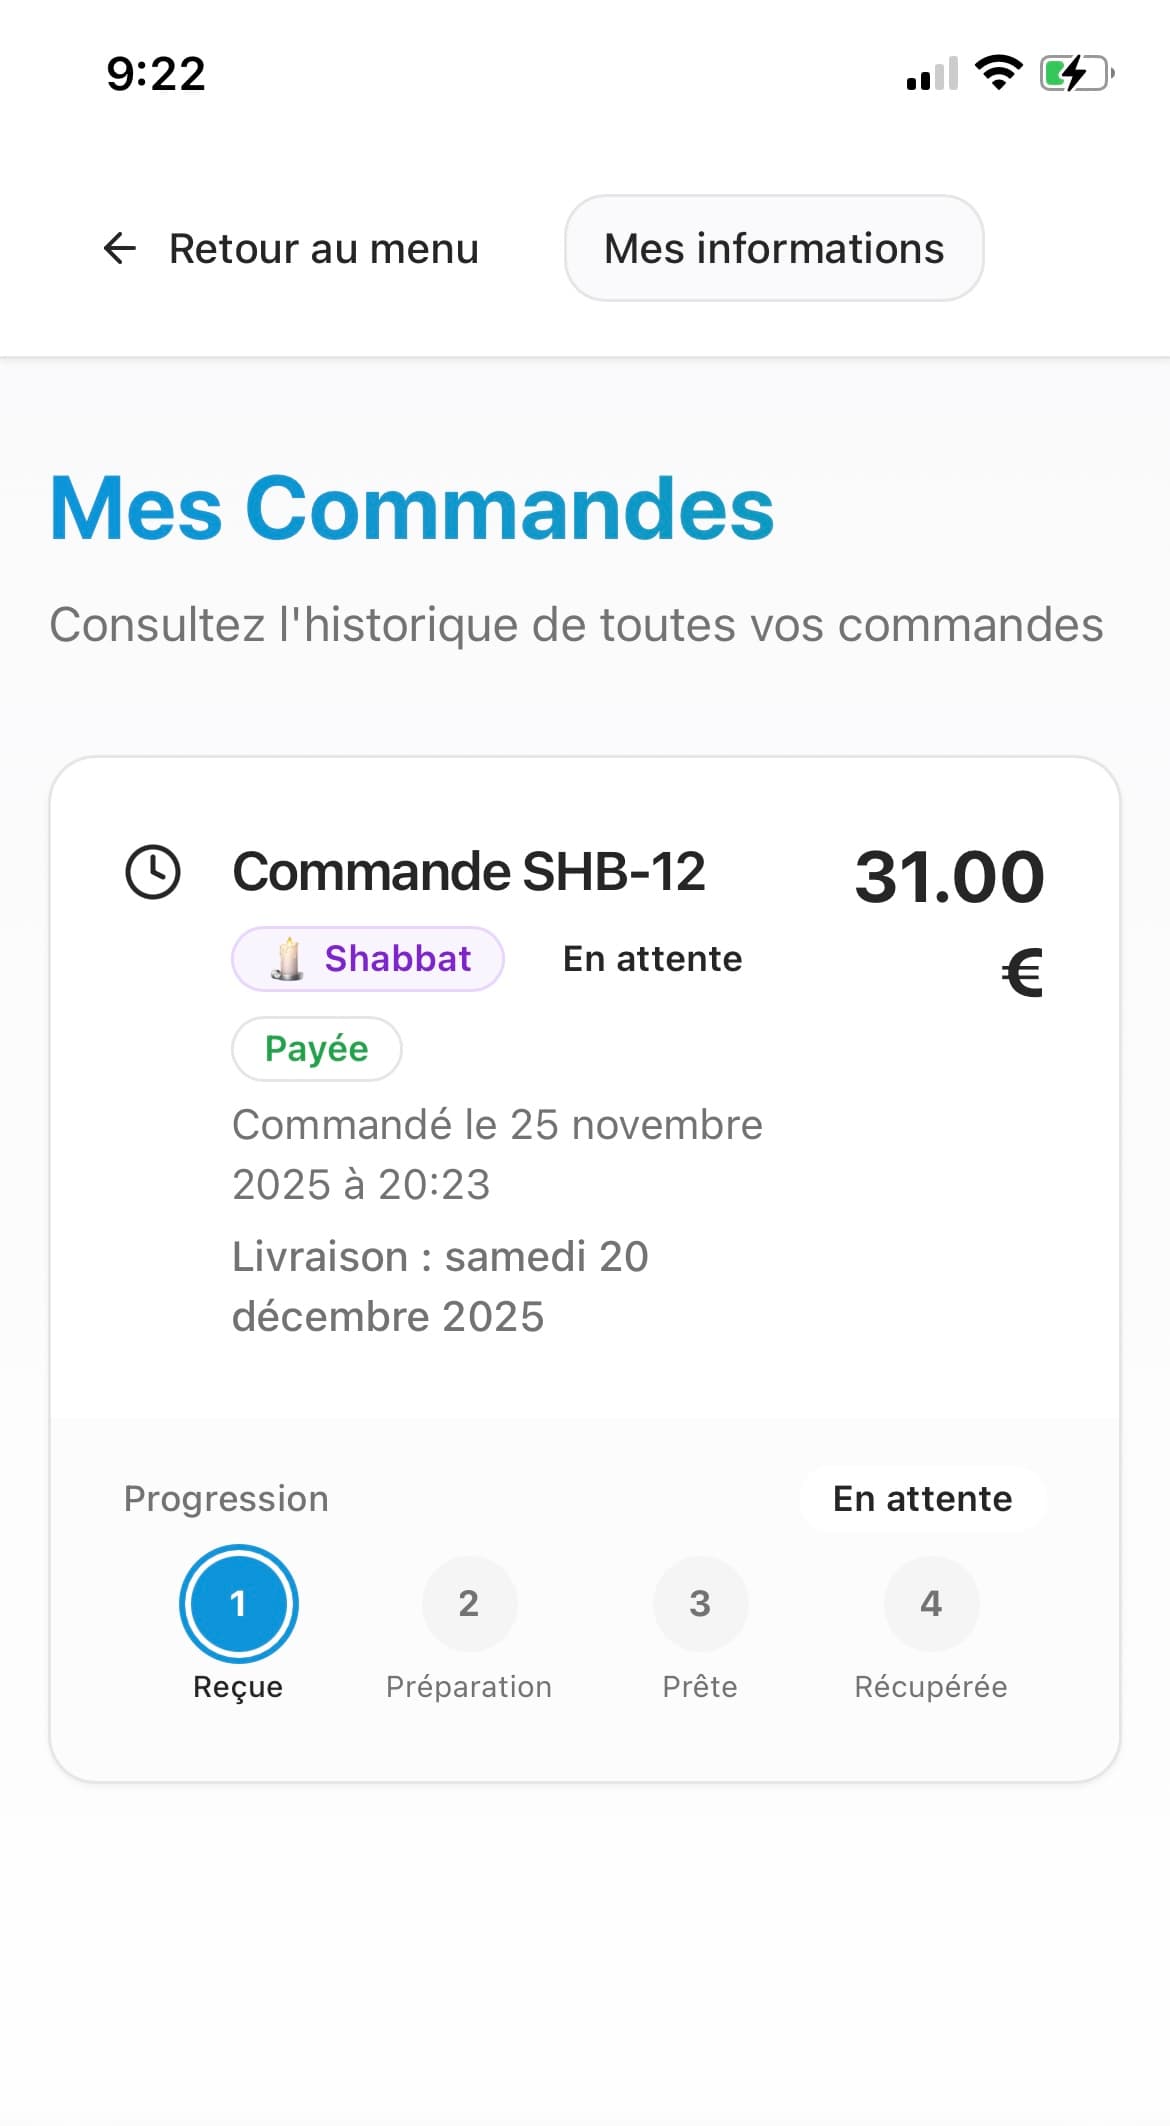Tap the En attente progression status pill

pyautogui.click(x=922, y=1498)
